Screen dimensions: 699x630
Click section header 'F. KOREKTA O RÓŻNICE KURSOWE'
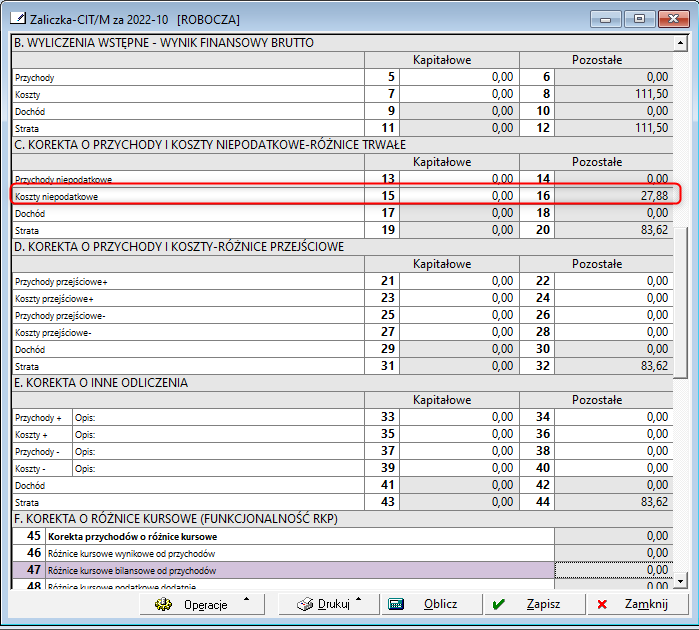point(176,519)
